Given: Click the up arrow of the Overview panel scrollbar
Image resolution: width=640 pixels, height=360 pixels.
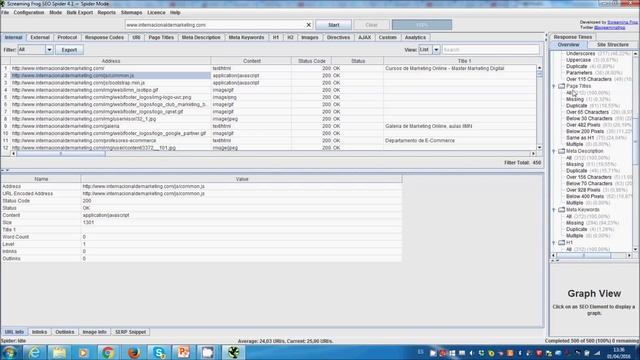Looking at the screenshot, I should point(636,53).
